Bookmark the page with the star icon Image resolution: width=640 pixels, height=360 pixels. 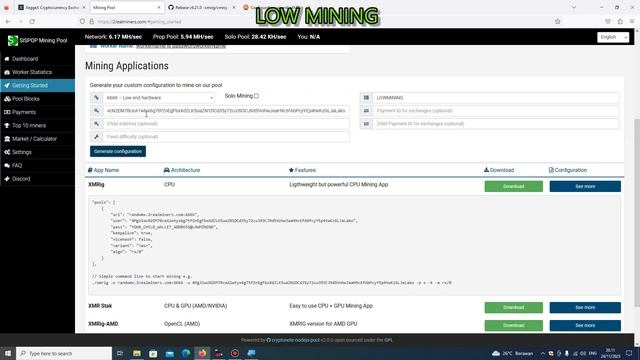[x=558, y=22]
